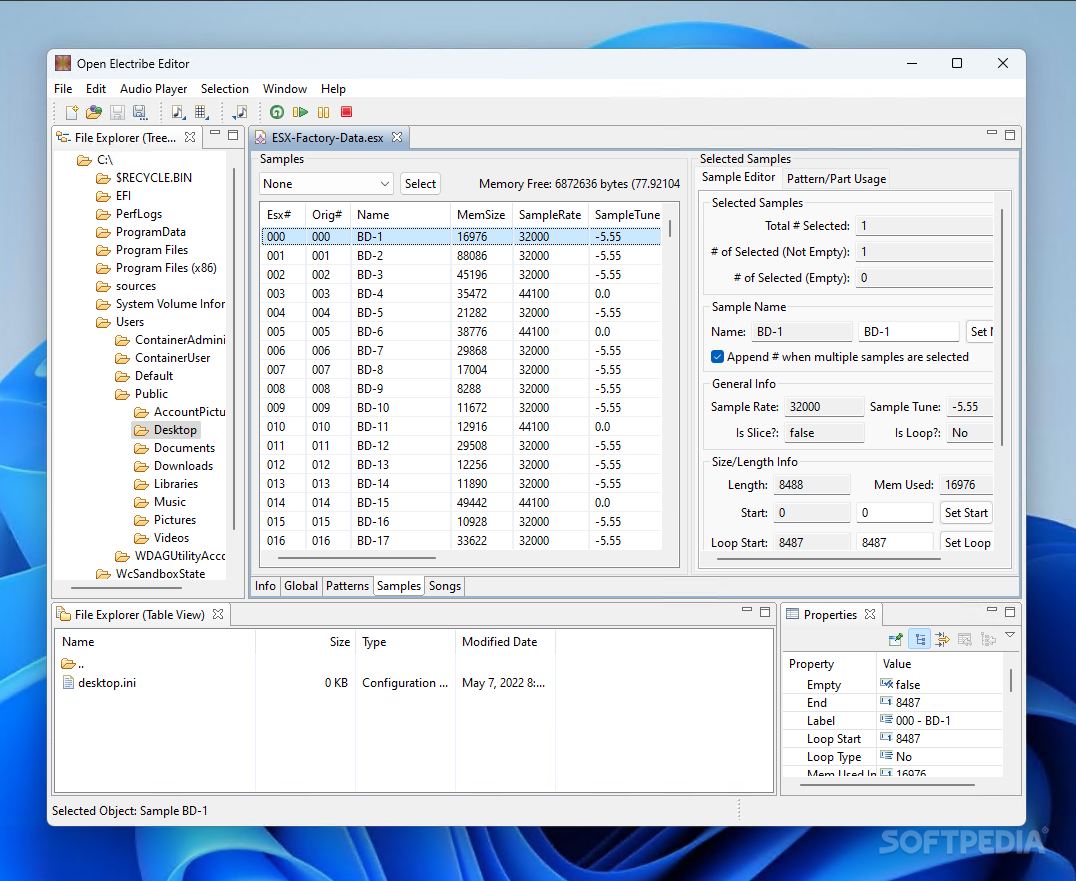
Task: Maximize the Properties panel
Action: (x=1010, y=612)
